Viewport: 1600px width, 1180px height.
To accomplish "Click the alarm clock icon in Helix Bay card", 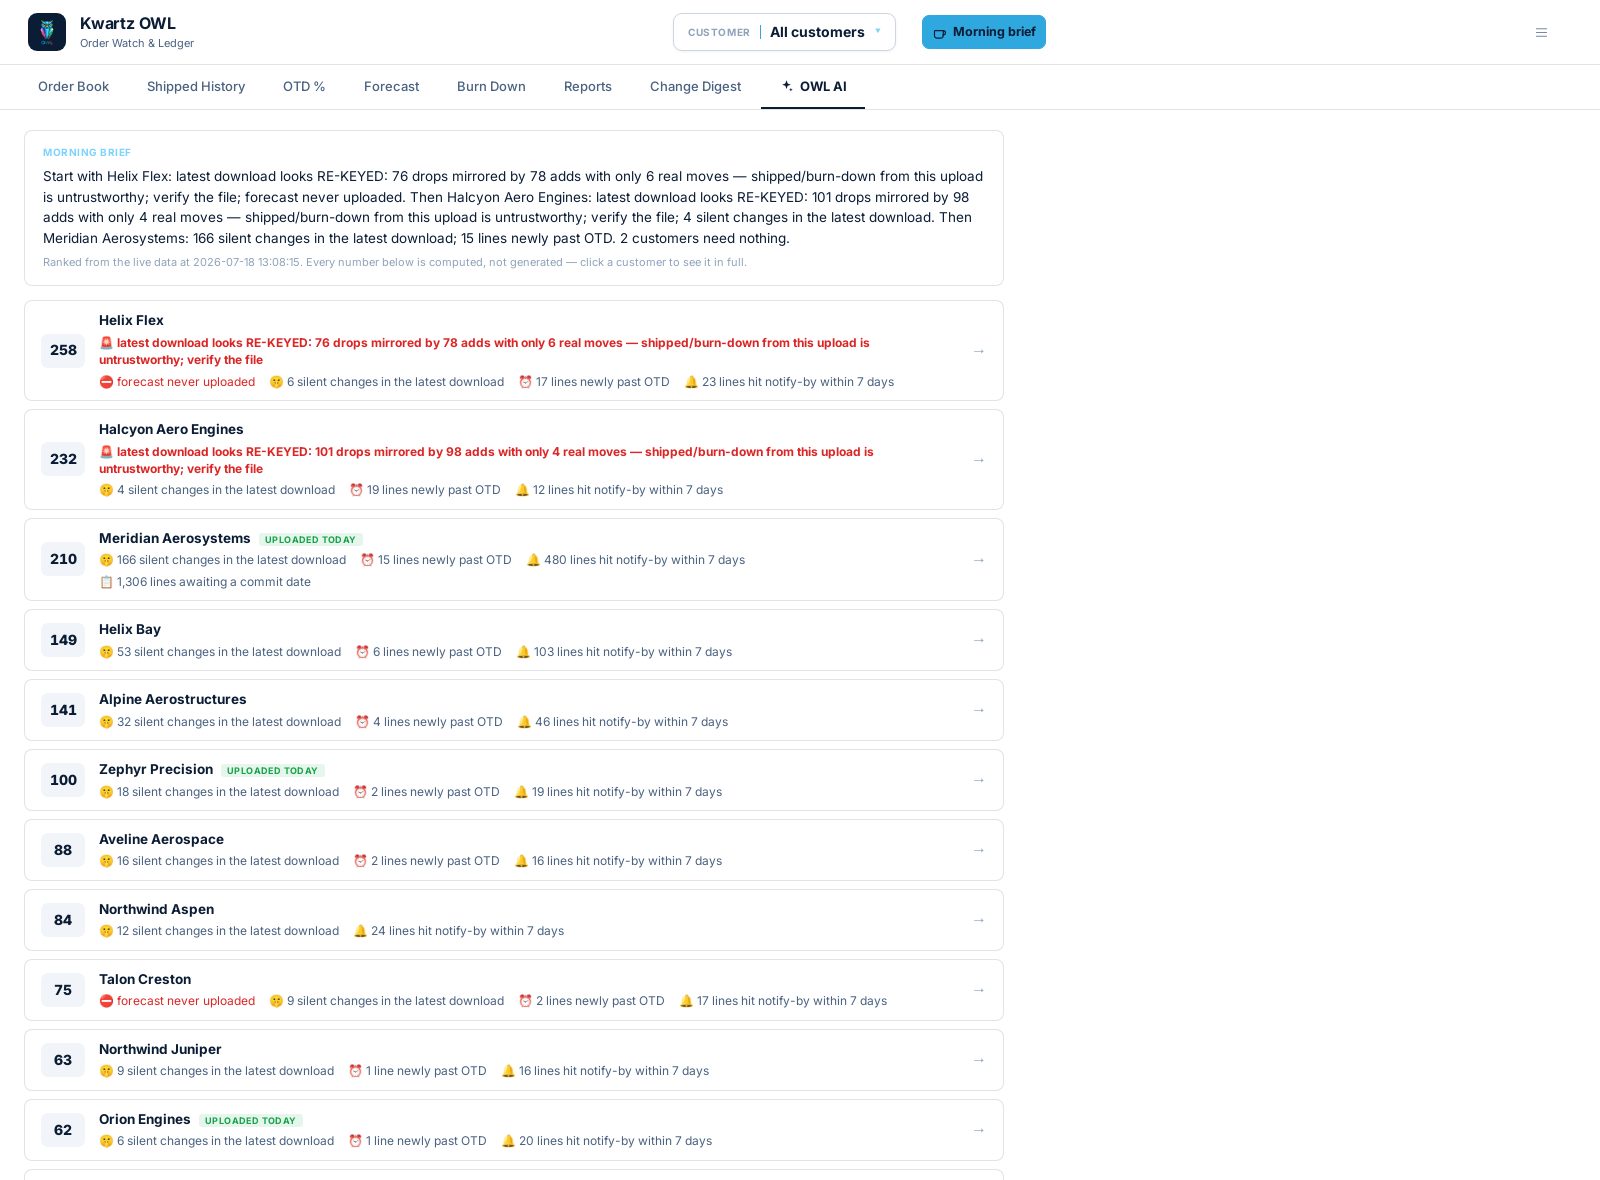I will [362, 652].
